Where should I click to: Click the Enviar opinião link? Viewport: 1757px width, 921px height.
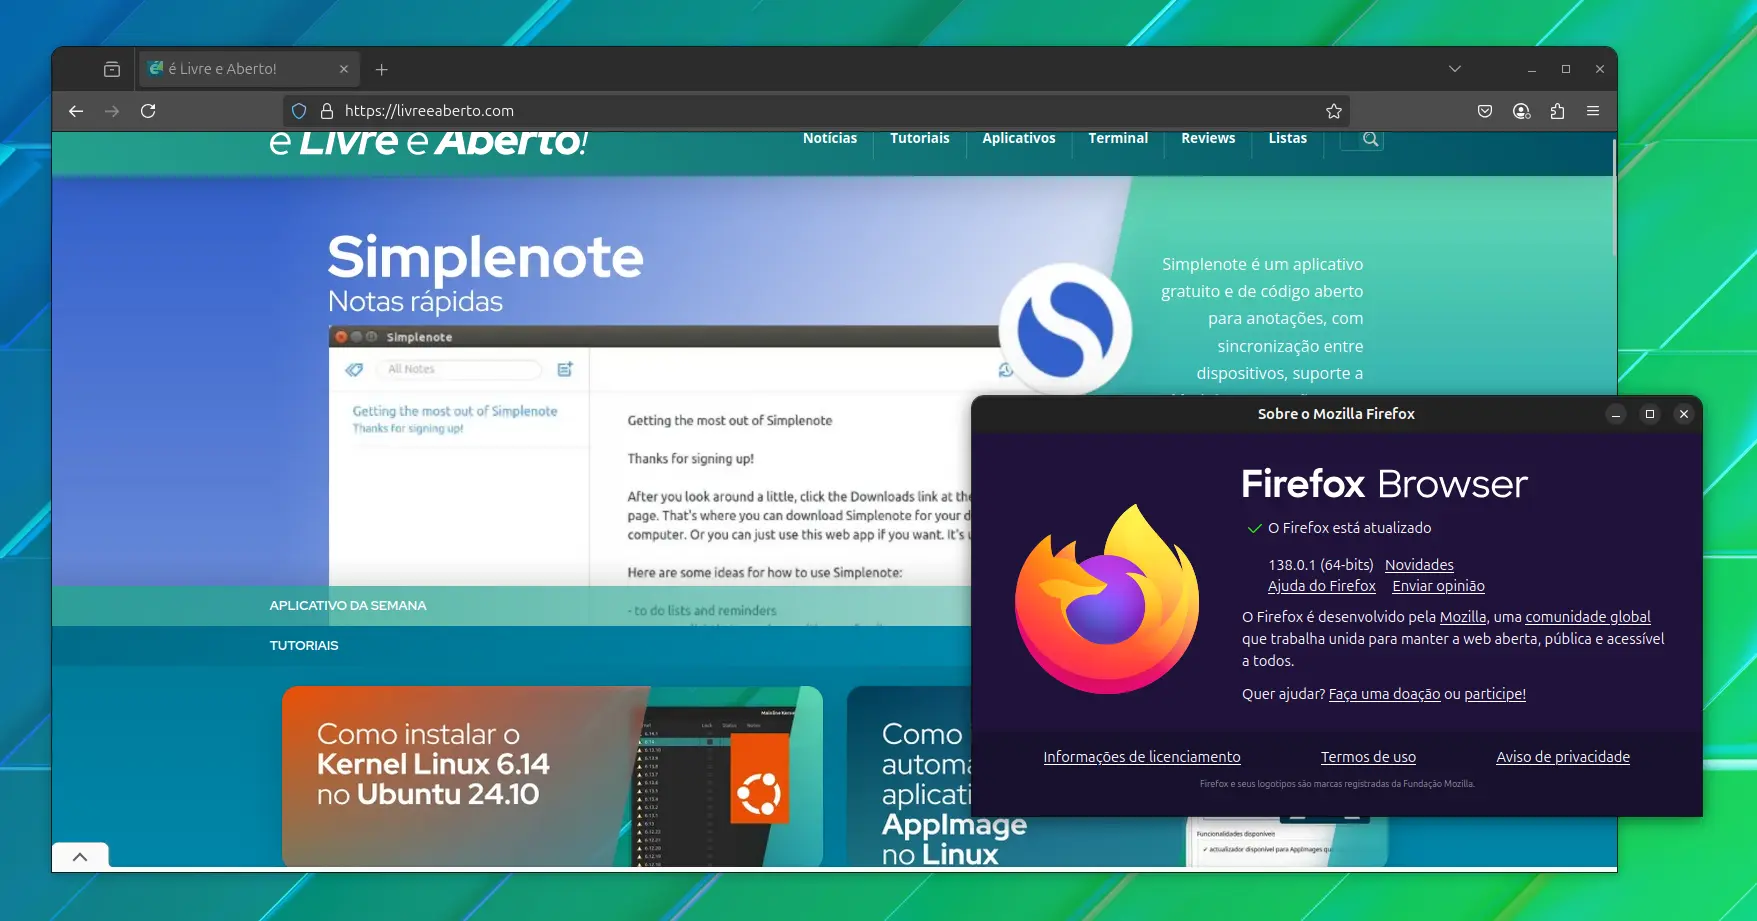(x=1438, y=586)
